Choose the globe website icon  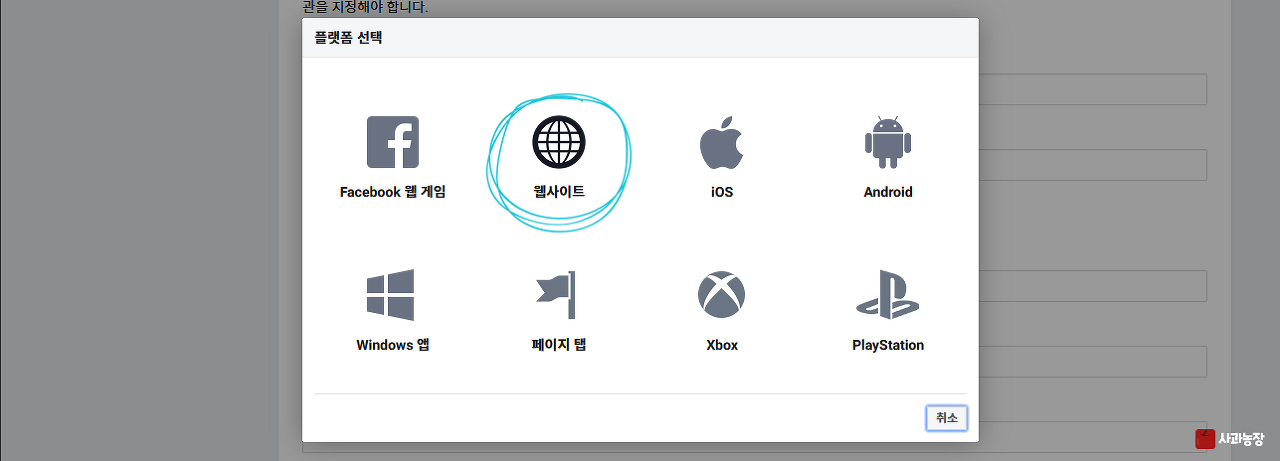click(x=558, y=142)
